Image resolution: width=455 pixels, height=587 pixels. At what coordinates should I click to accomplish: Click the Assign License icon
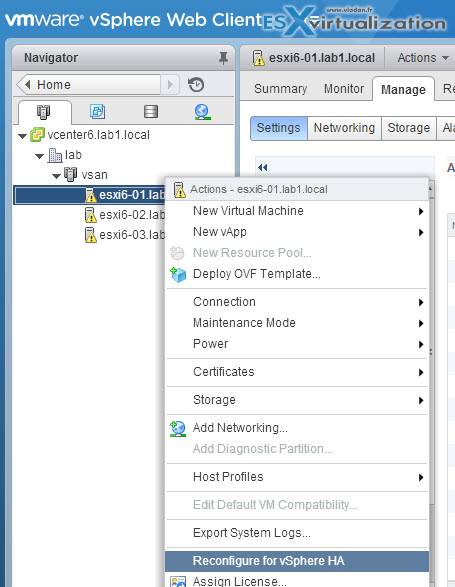pyautogui.click(x=178, y=581)
